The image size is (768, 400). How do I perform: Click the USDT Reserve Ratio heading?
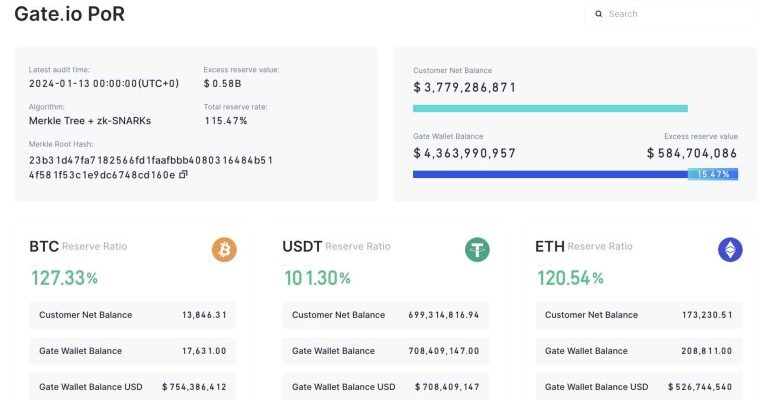click(x=337, y=246)
